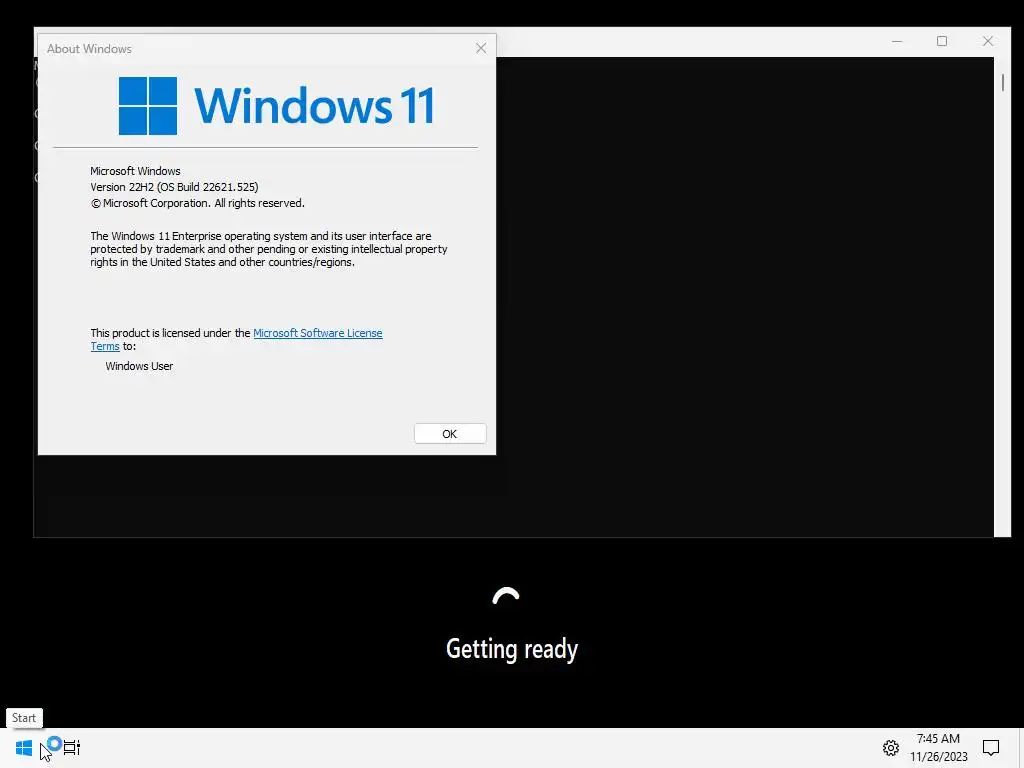The image size is (1024, 768).
Task: Click the Microsoft Corporation copyright line
Action: click(x=197, y=203)
